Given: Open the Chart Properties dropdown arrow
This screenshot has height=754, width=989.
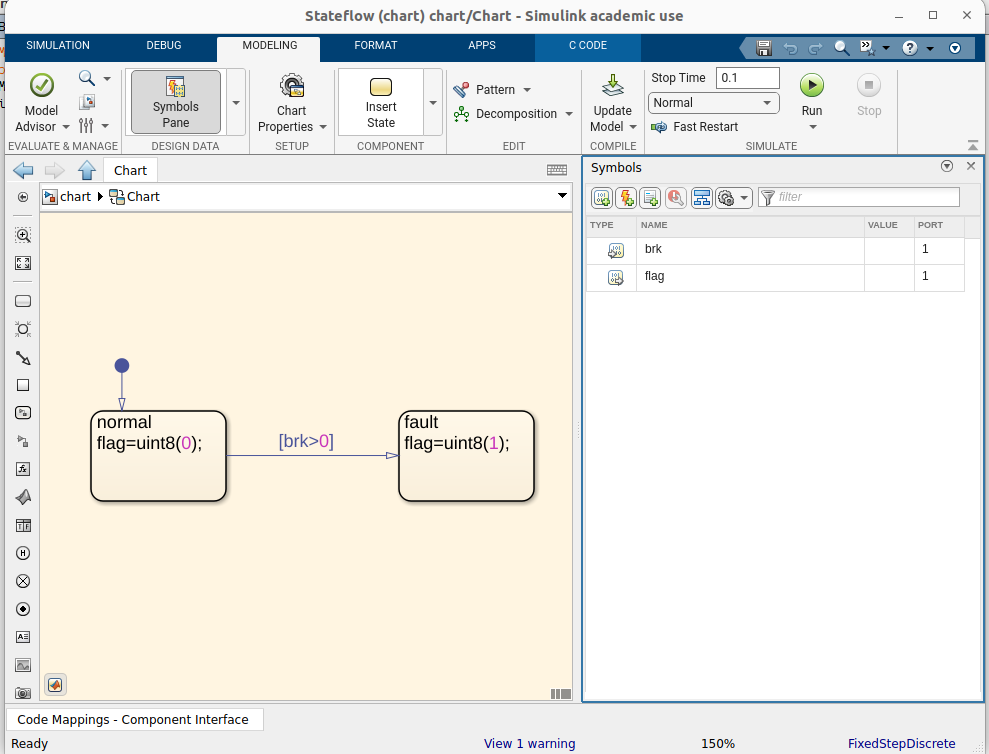Looking at the screenshot, I should 323,127.
